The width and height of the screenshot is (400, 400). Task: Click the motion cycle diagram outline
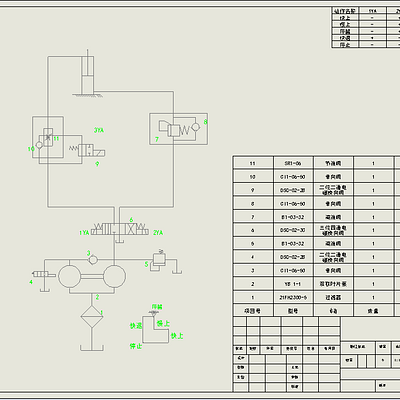pos(156,329)
